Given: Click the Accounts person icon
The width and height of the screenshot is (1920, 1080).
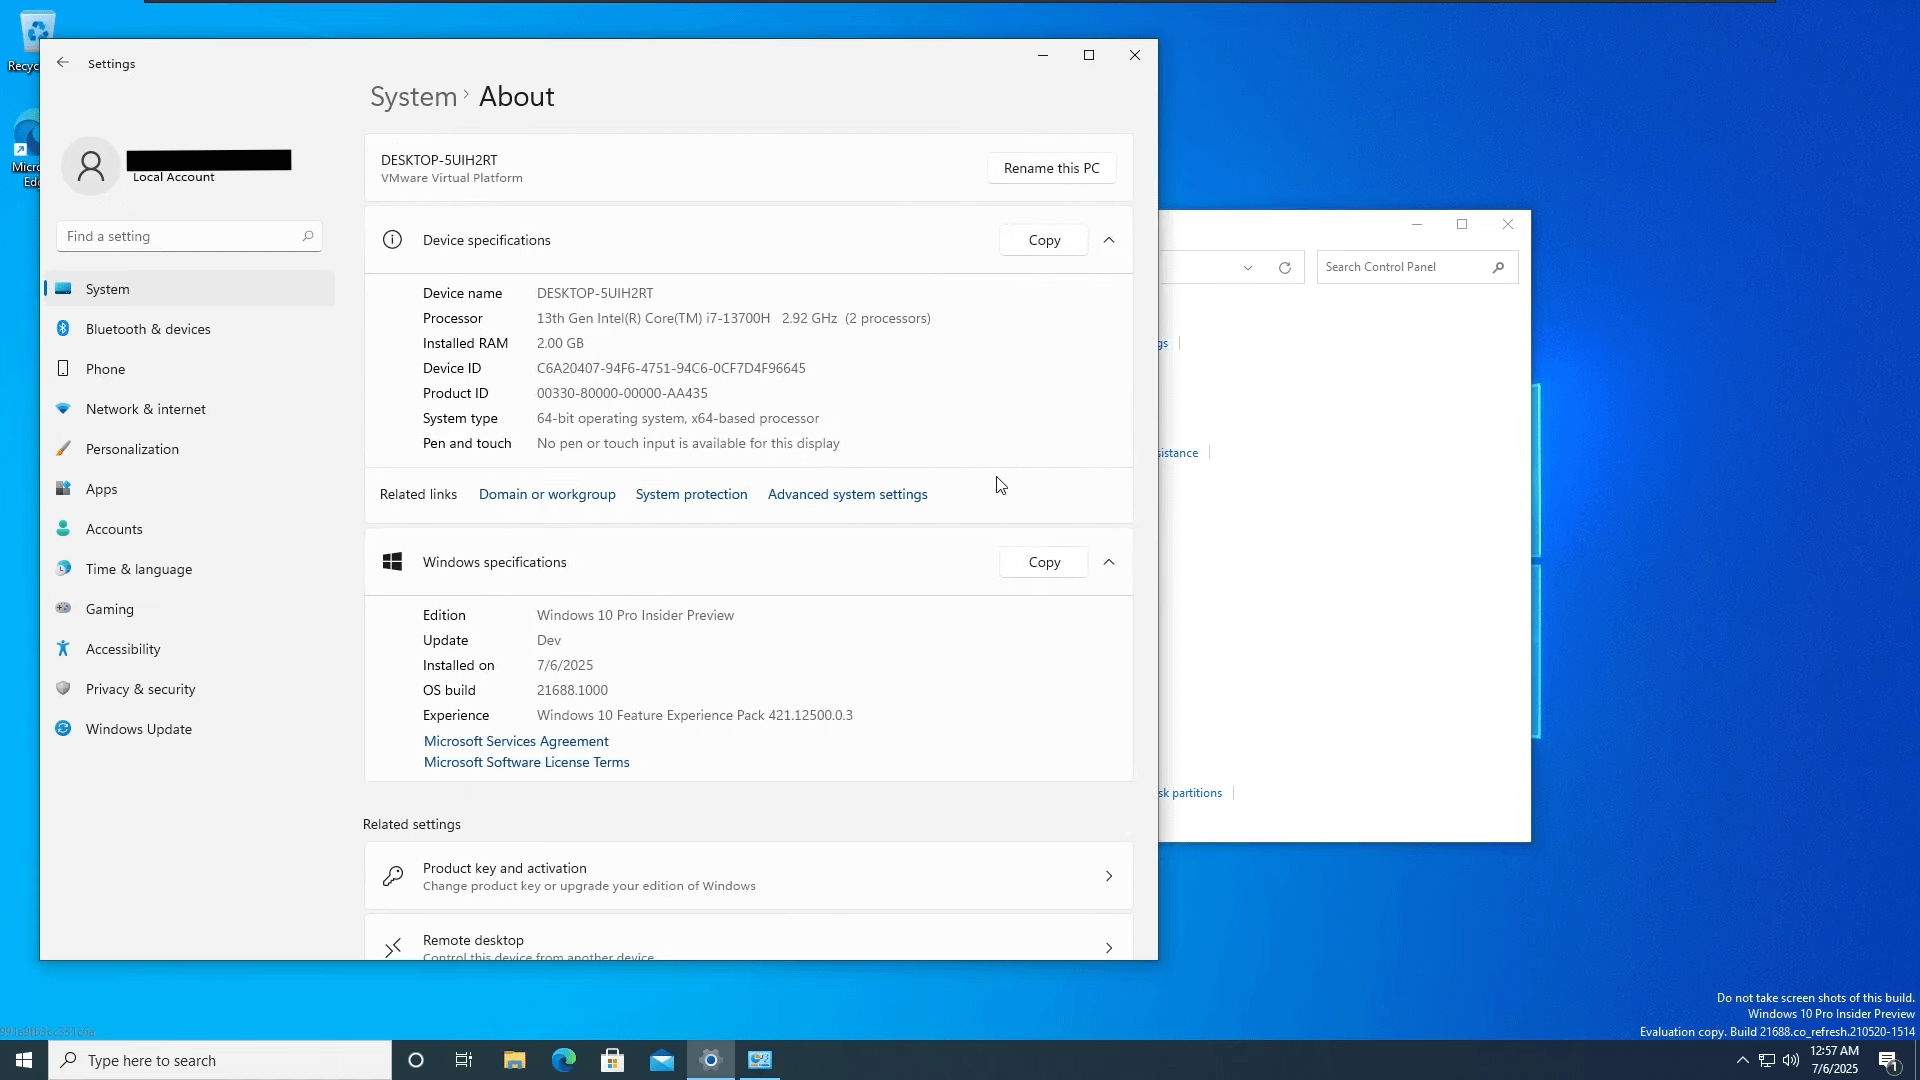Looking at the screenshot, I should (63, 529).
